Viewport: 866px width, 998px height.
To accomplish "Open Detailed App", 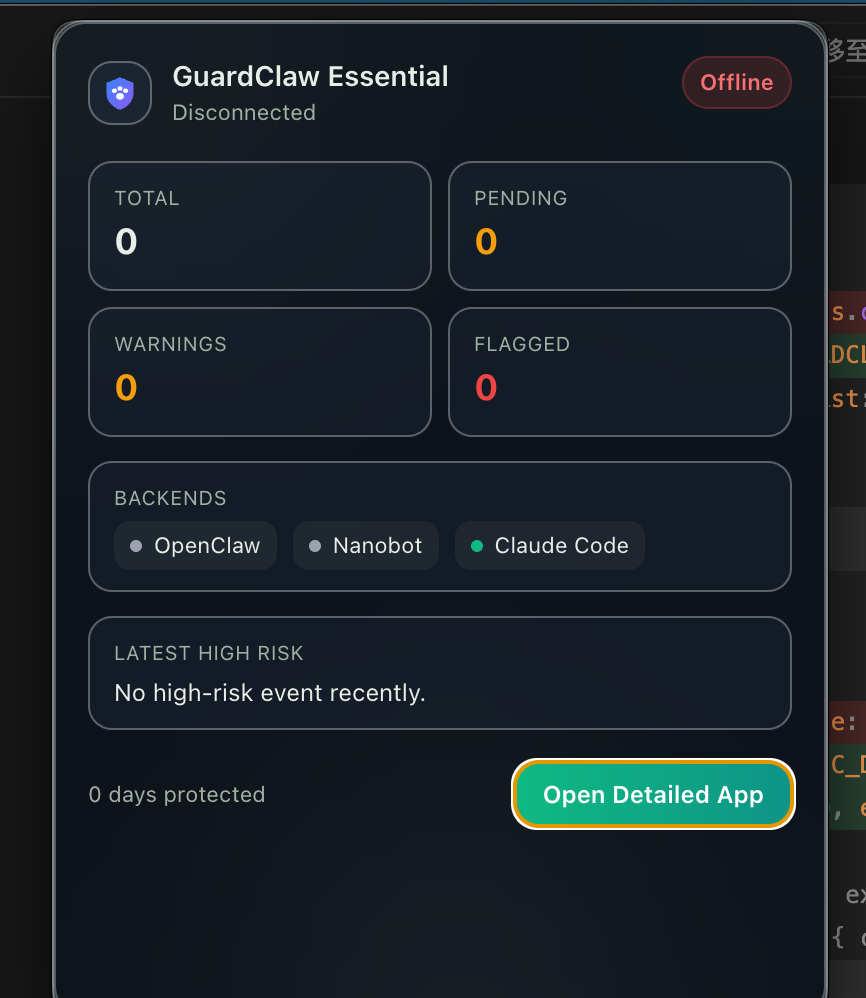I will pos(653,794).
